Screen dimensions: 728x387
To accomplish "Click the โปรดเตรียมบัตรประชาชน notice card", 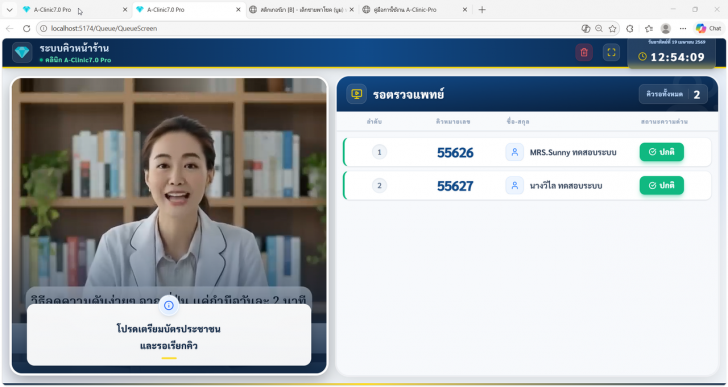I will click(169, 335).
